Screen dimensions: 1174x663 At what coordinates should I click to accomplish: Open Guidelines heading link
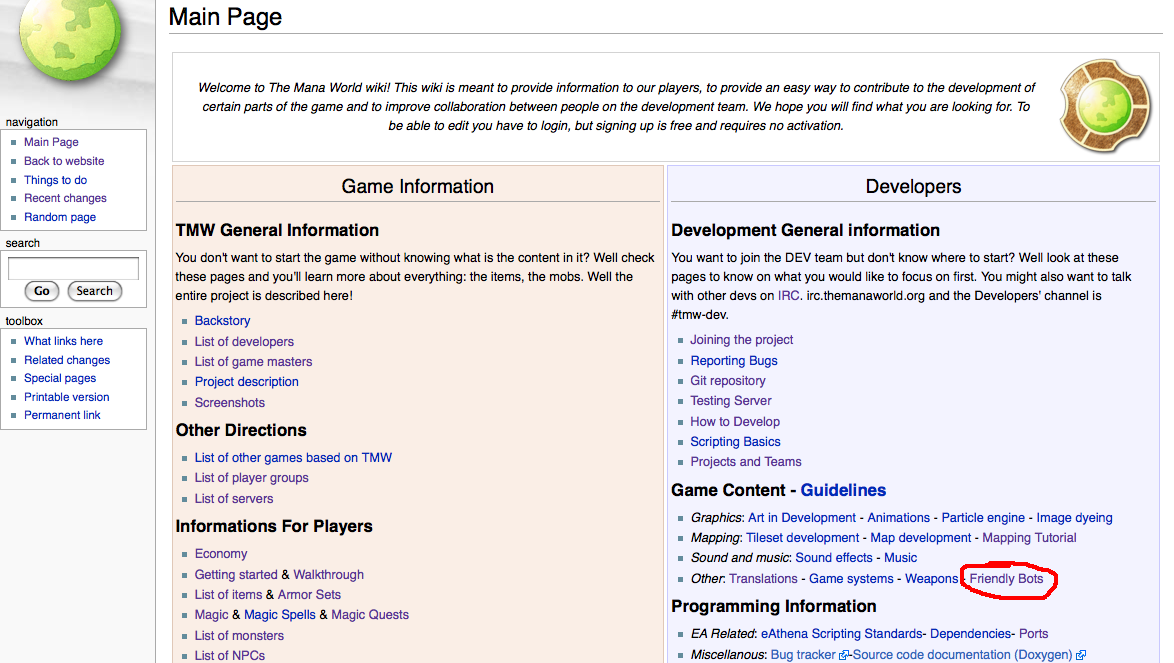[843, 491]
